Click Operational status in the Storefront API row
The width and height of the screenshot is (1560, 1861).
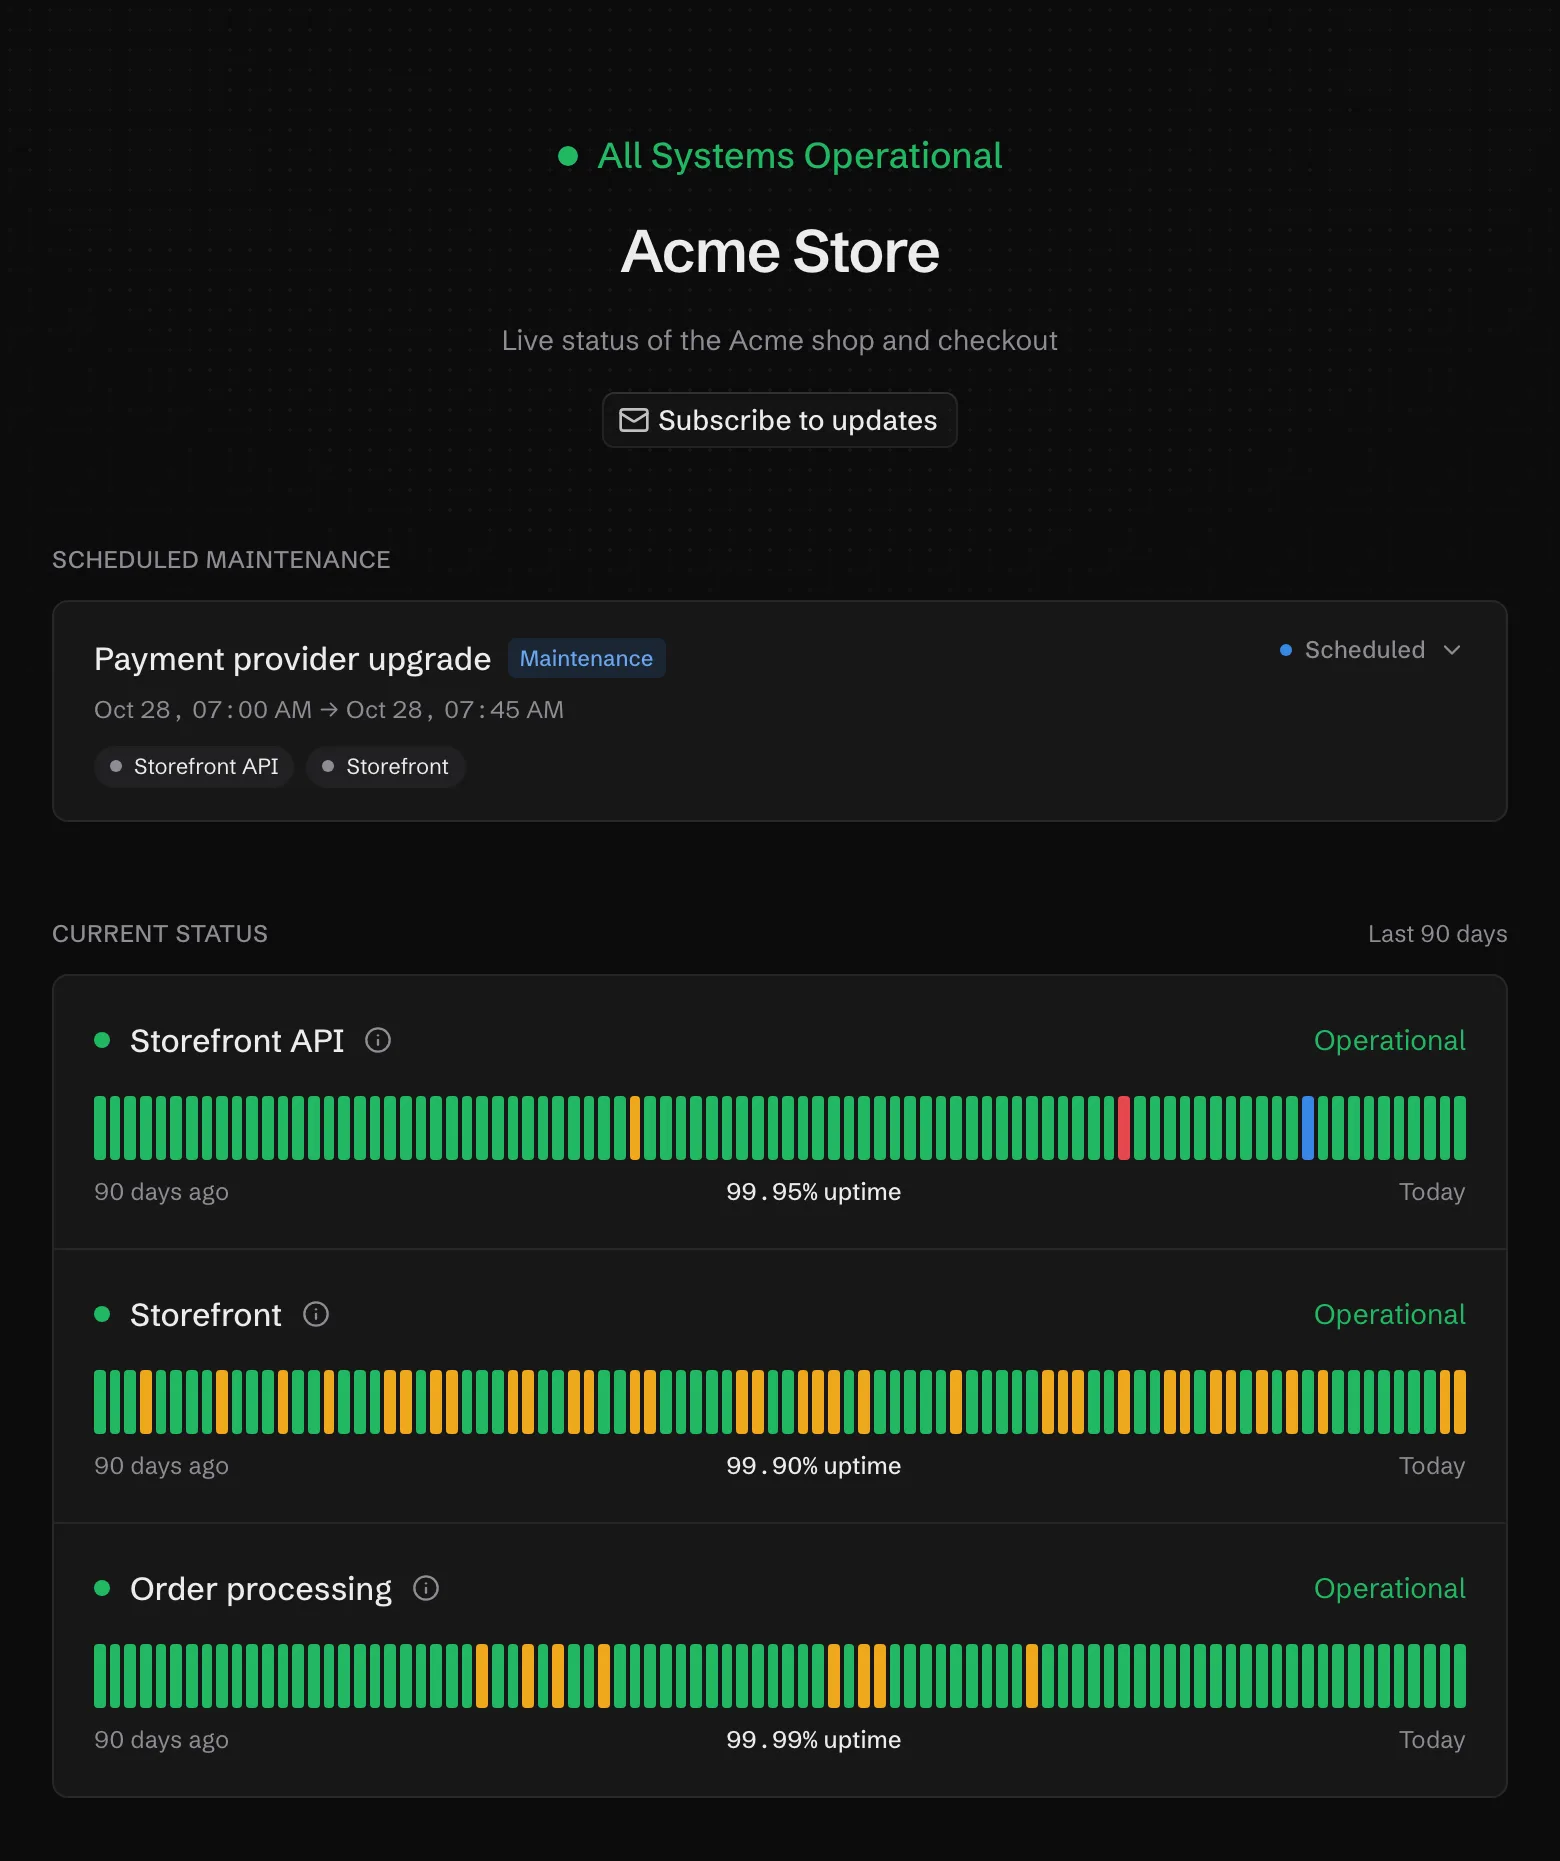(x=1390, y=1040)
